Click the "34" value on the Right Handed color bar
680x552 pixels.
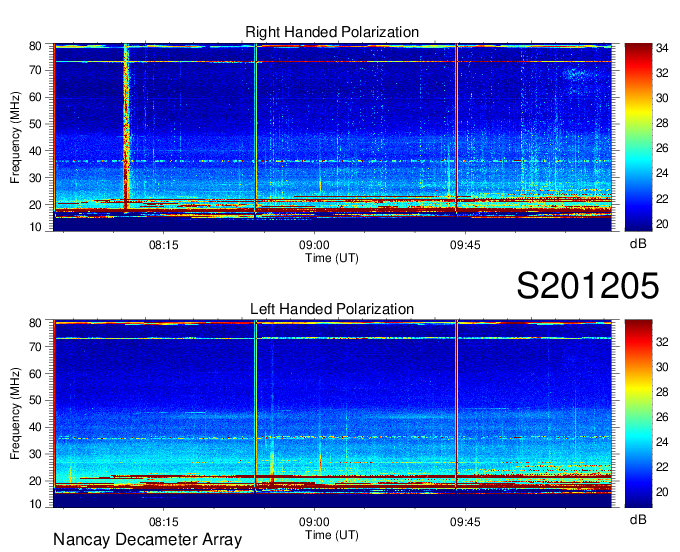point(662,48)
